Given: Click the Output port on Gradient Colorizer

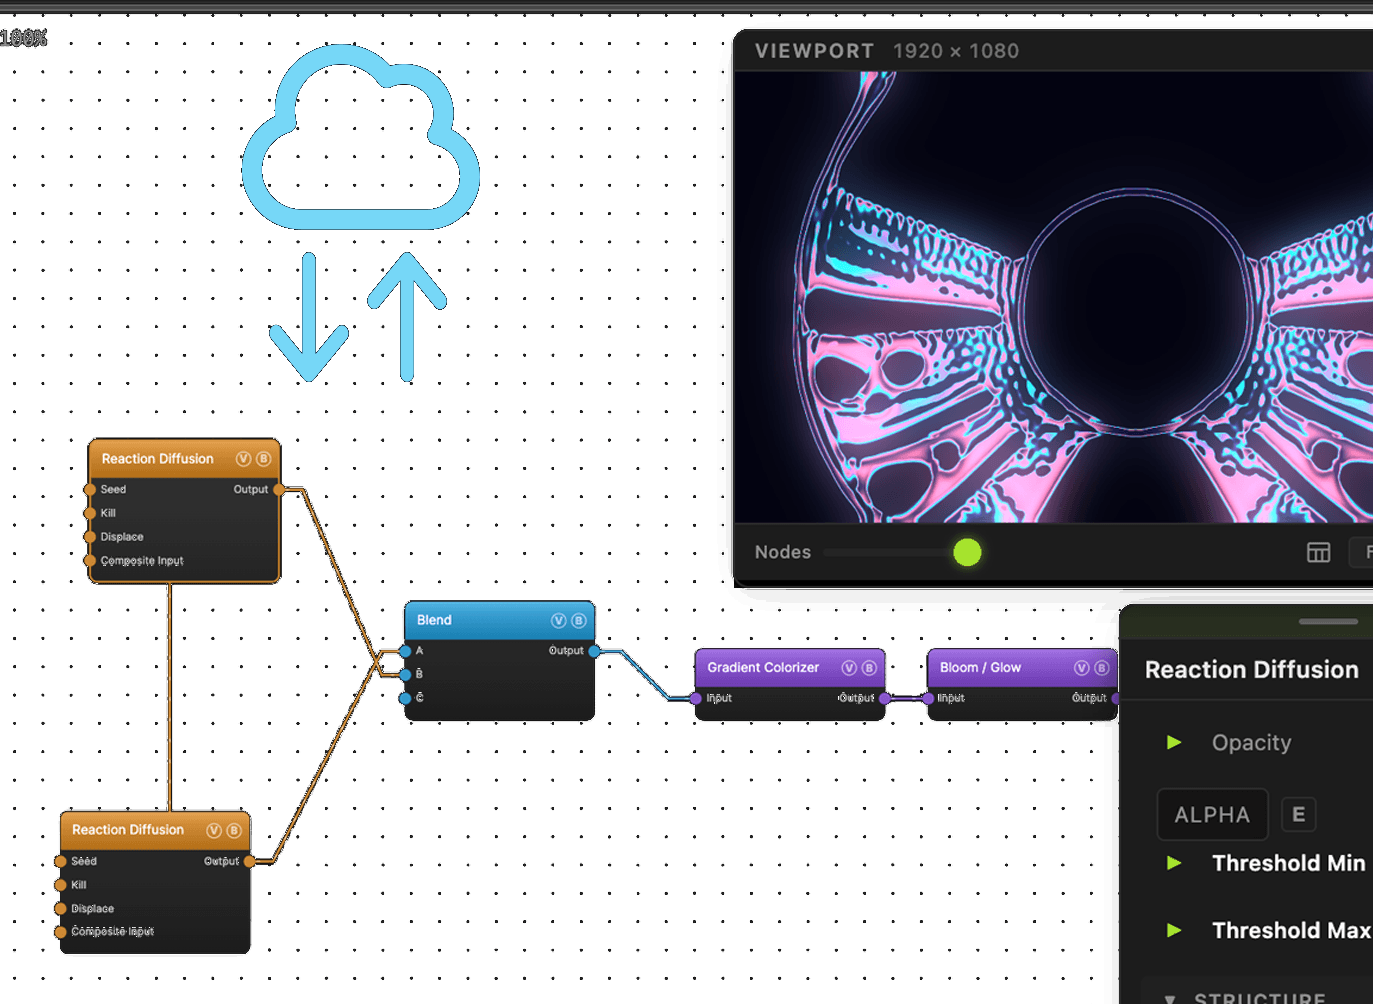Looking at the screenshot, I should click(x=885, y=698).
